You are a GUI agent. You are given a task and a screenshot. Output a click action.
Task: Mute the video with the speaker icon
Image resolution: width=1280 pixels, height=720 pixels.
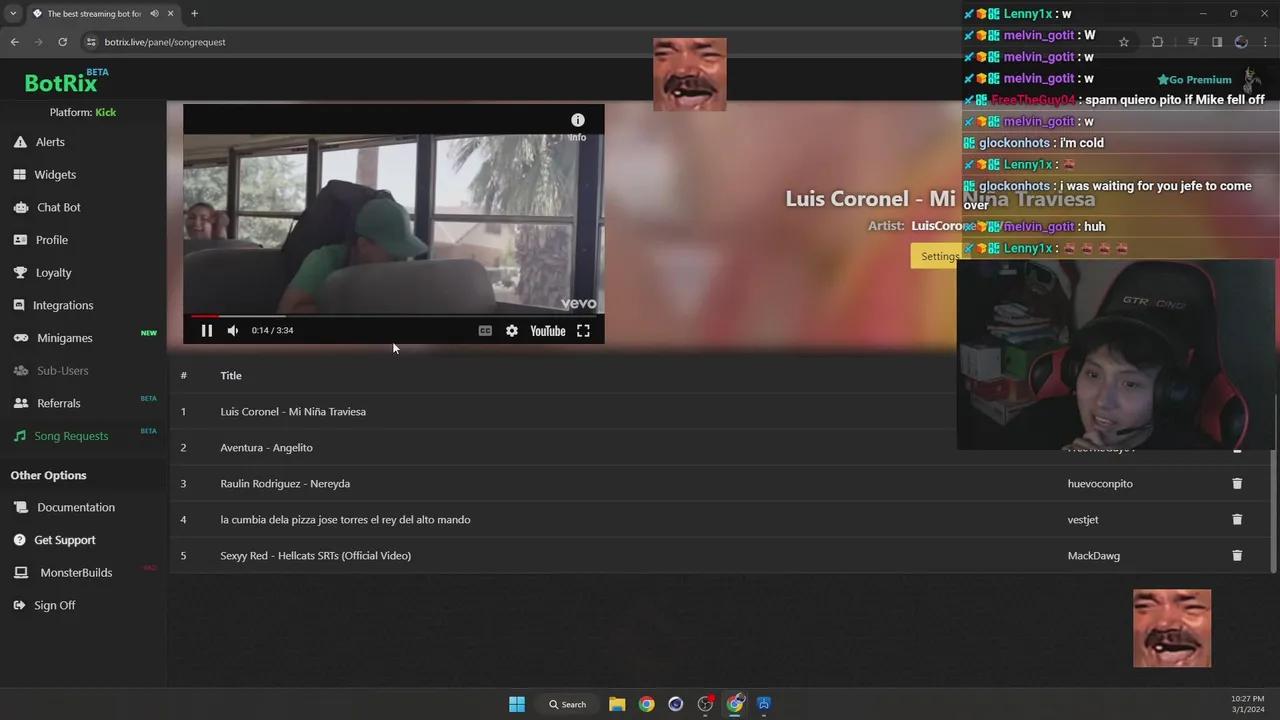[233, 331]
